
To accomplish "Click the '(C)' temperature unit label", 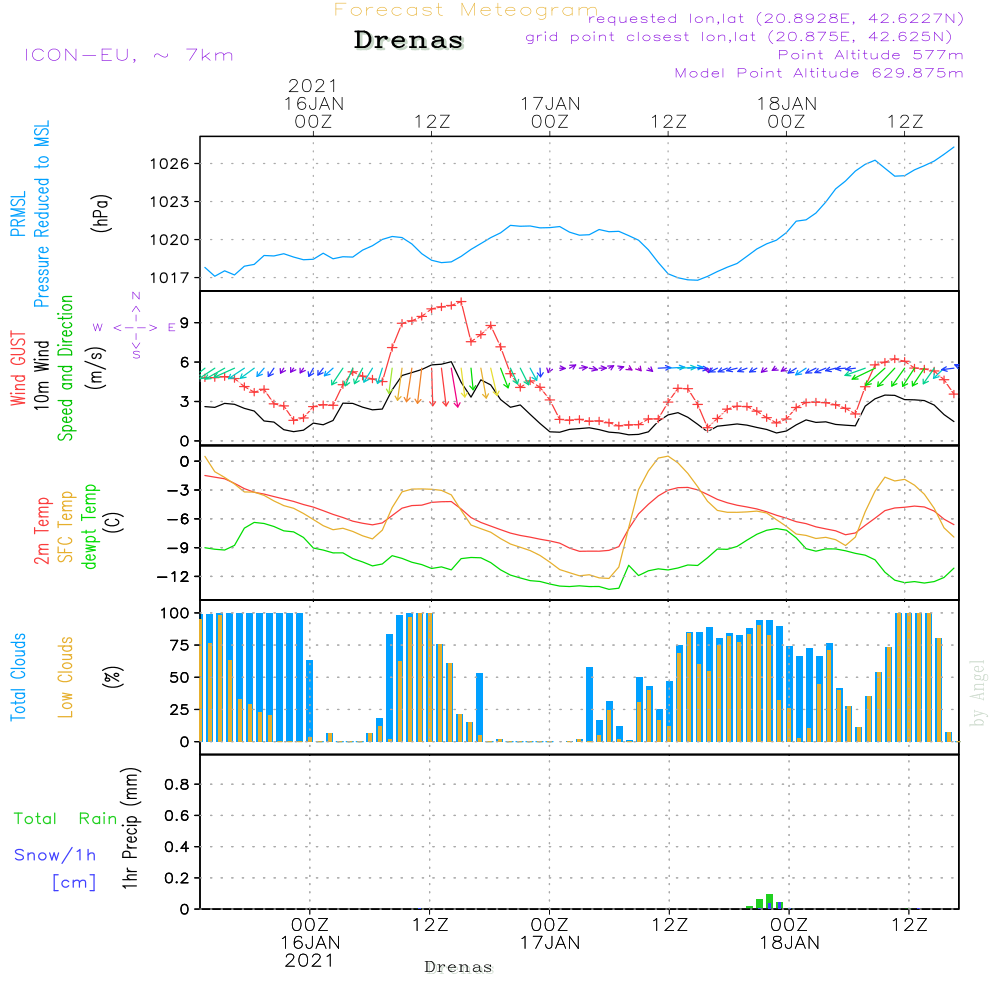I will (x=114, y=523).
